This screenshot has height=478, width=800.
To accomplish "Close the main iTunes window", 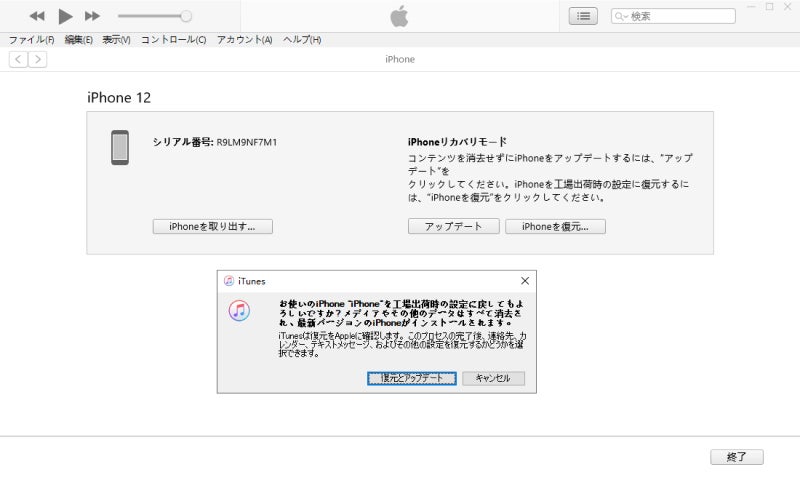I will [x=787, y=7].
